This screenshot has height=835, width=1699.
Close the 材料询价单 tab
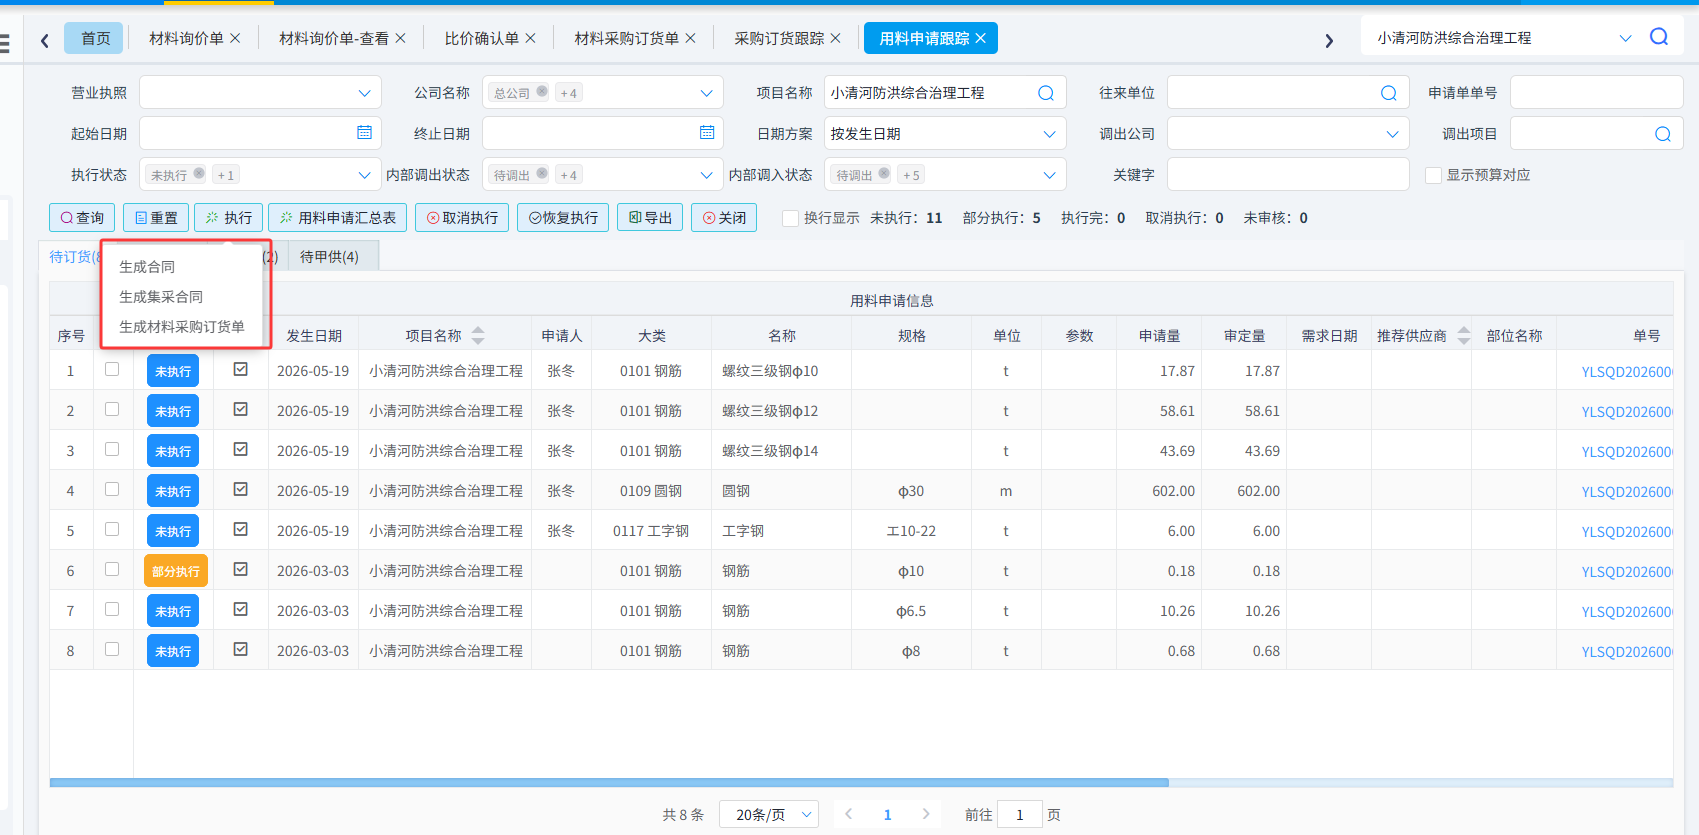[235, 38]
